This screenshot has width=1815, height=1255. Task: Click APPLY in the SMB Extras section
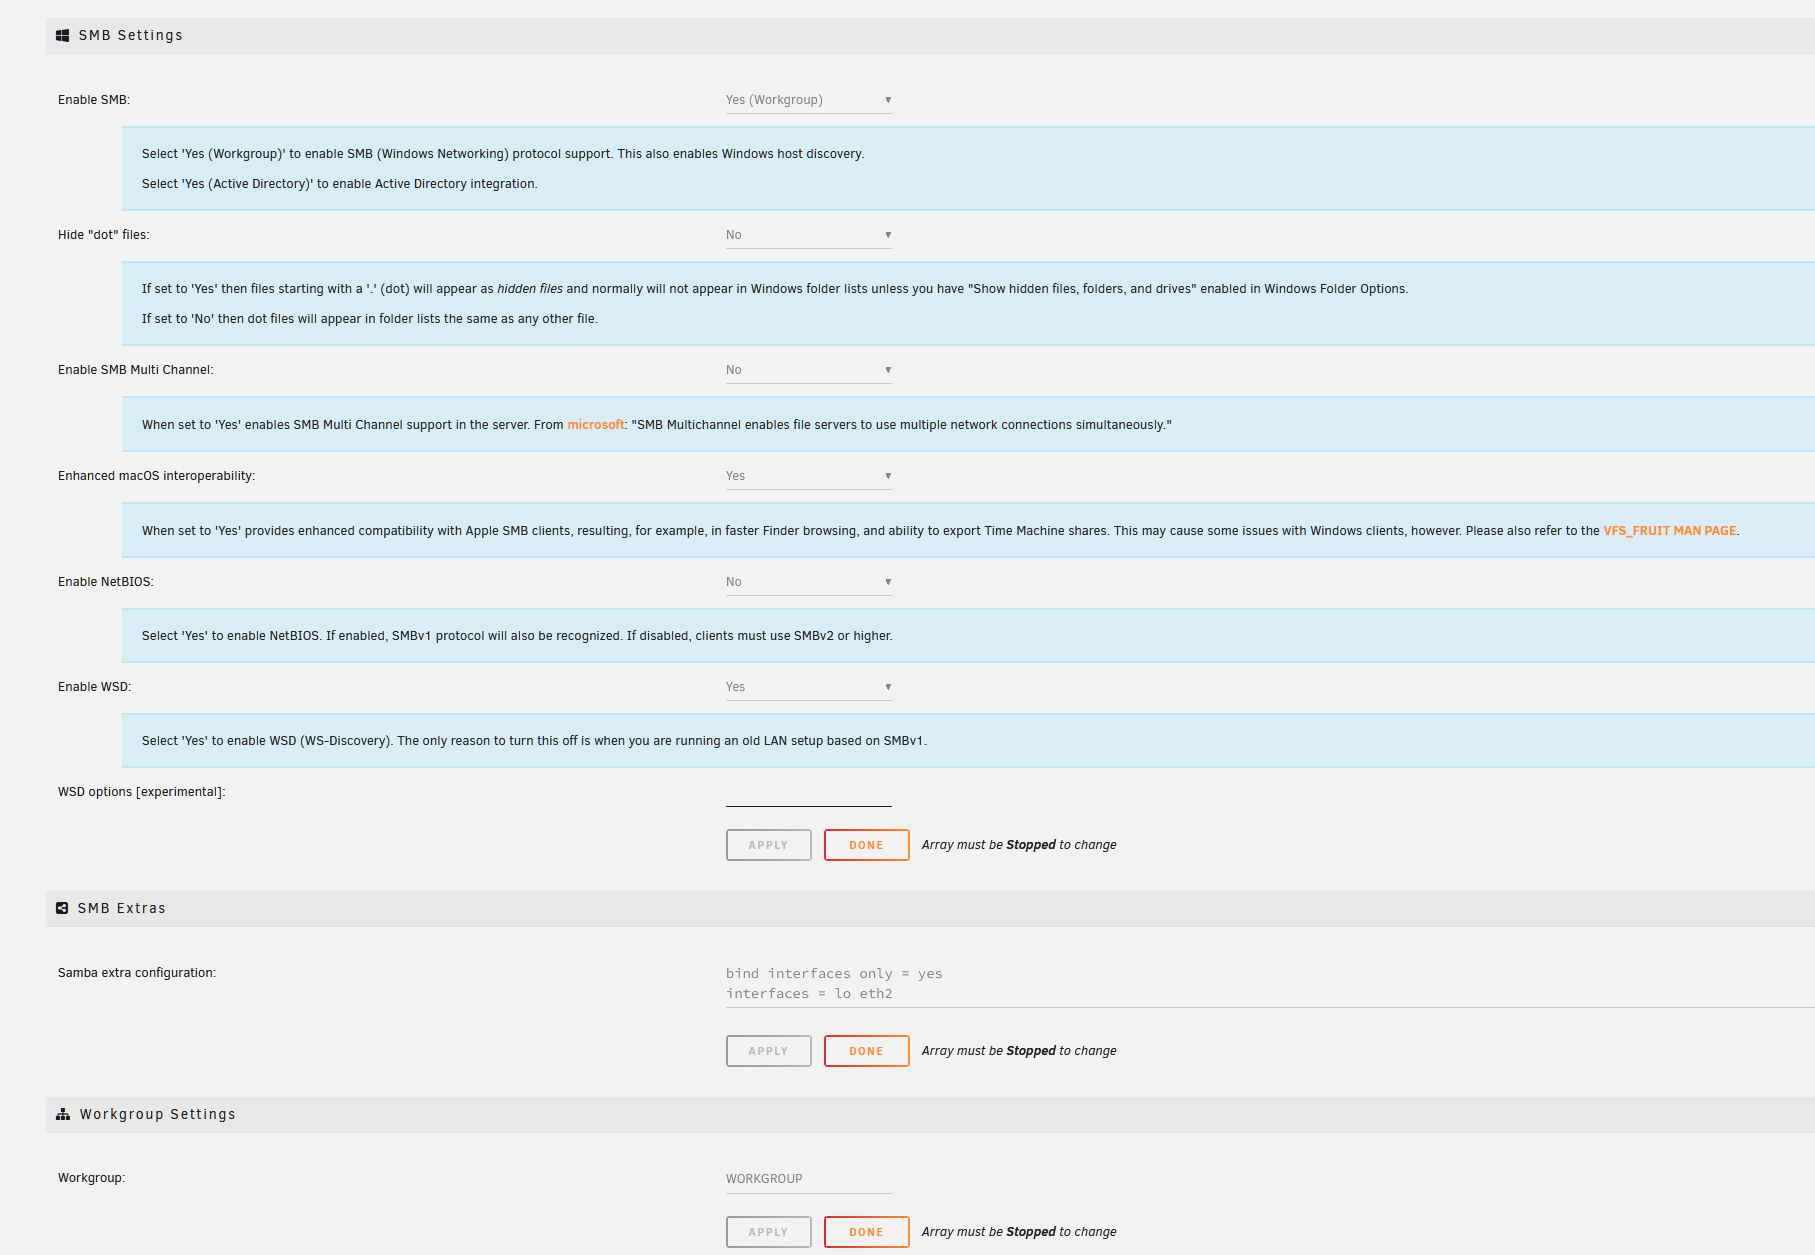tap(768, 1051)
